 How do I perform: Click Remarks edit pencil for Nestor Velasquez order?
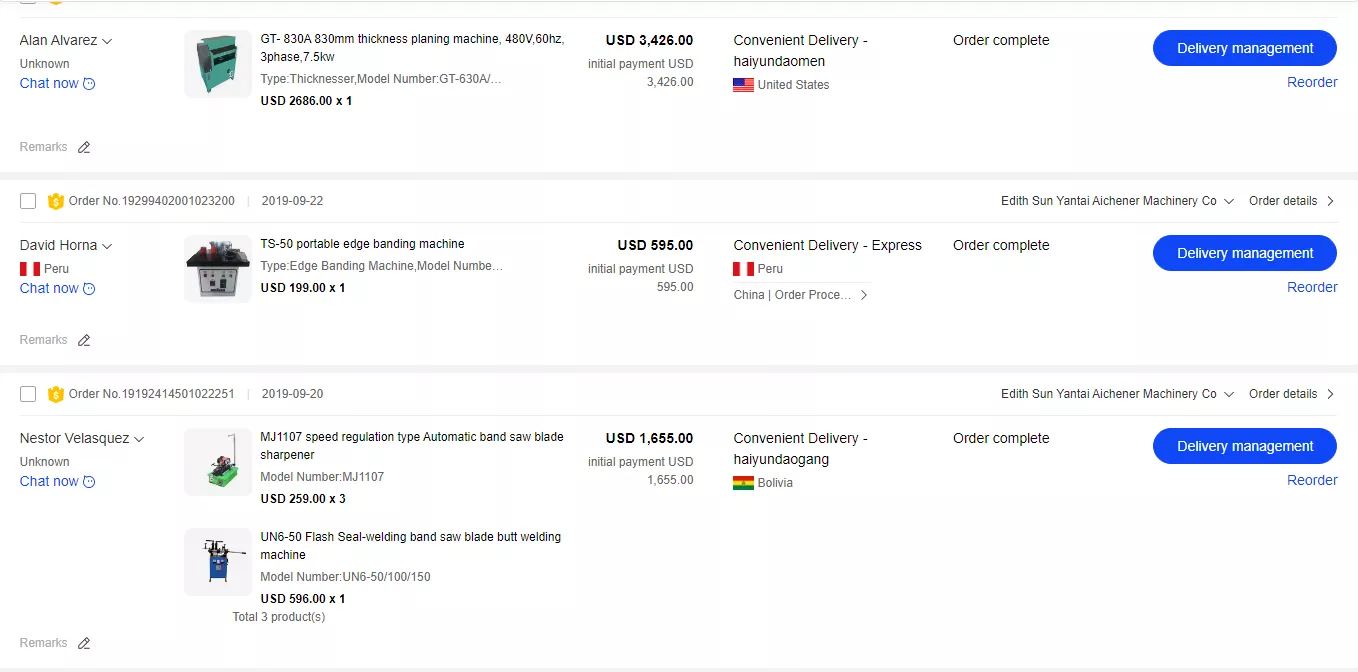click(84, 643)
